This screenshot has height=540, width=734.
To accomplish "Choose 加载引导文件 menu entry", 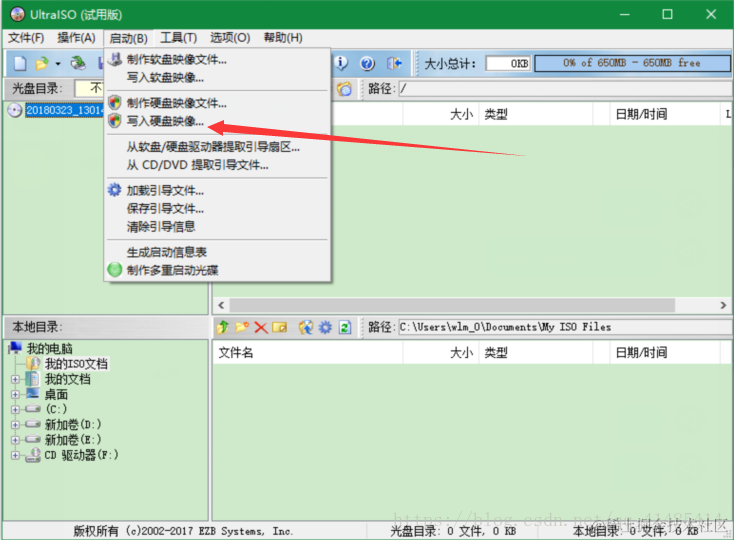I will coord(218,190).
